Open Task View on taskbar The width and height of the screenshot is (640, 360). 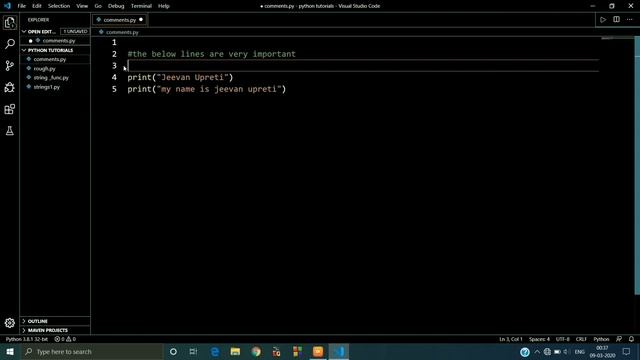pos(193,351)
